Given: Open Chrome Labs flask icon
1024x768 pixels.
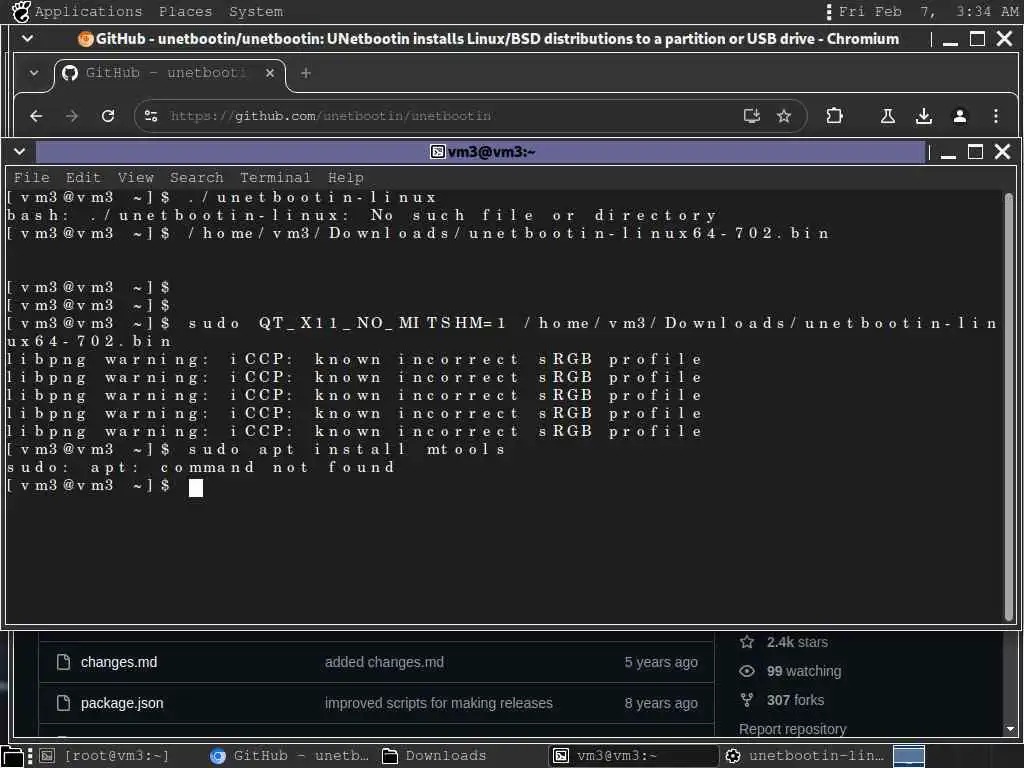Looking at the screenshot, I should [x=888, y=116].
